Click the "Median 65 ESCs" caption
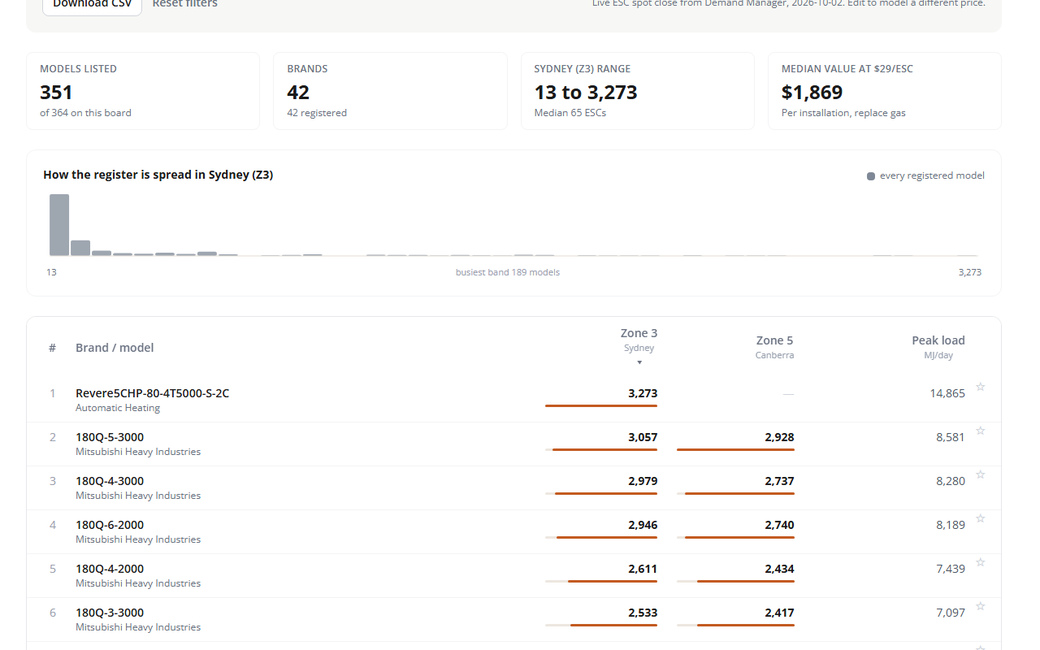 (570, 113)
